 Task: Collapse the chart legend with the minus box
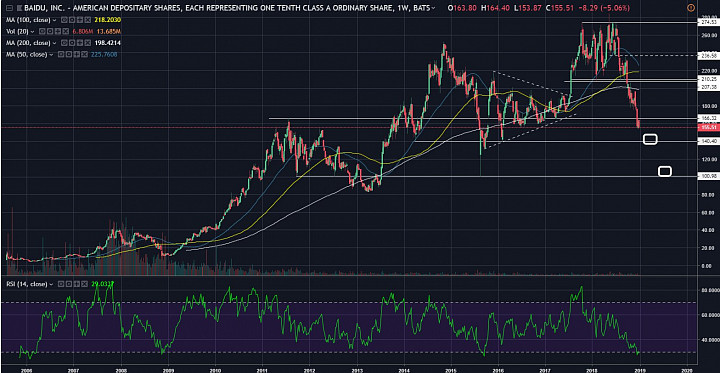(9, 8)
